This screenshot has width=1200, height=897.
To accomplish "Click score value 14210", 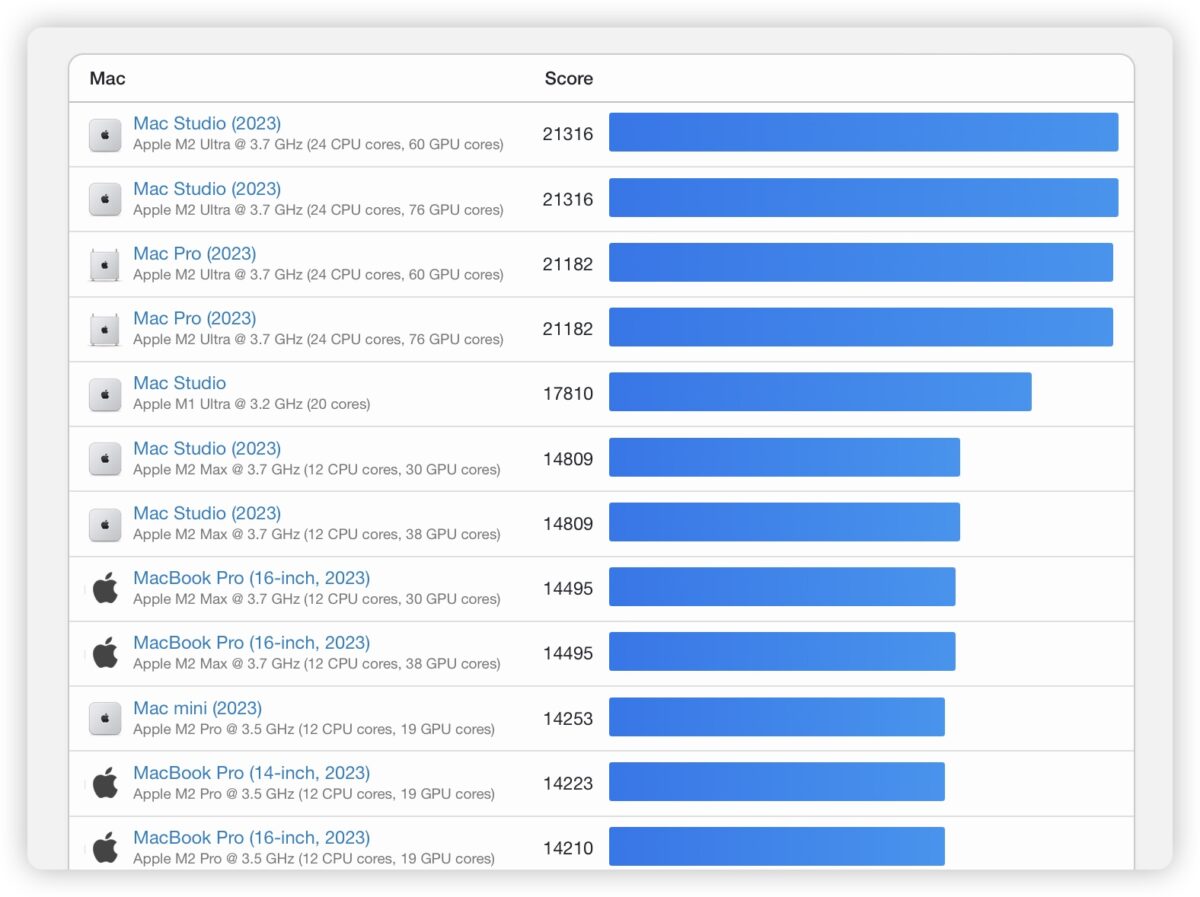I will point(568,848).
